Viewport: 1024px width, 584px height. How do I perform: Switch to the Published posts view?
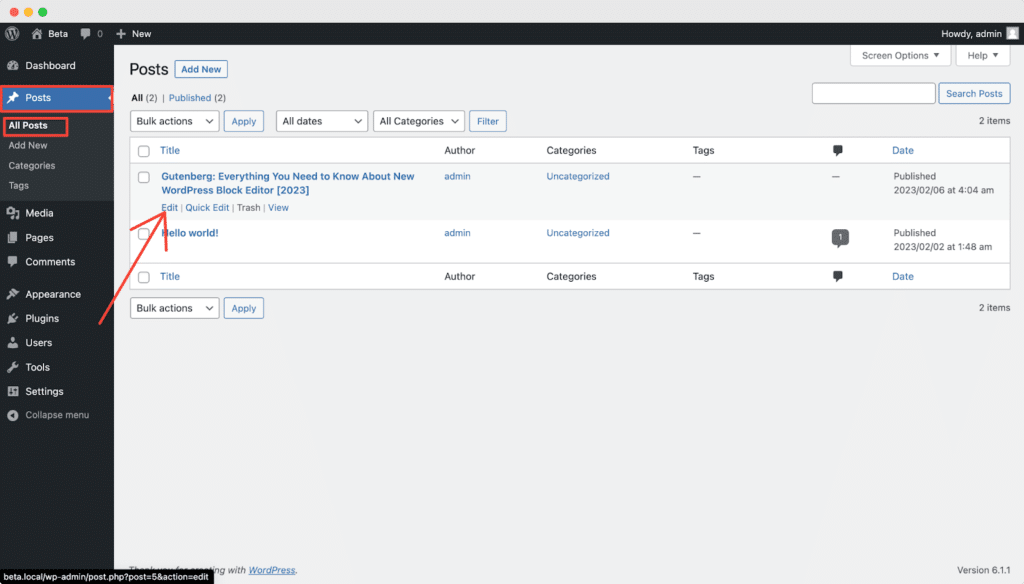click(x=189, y=97)
